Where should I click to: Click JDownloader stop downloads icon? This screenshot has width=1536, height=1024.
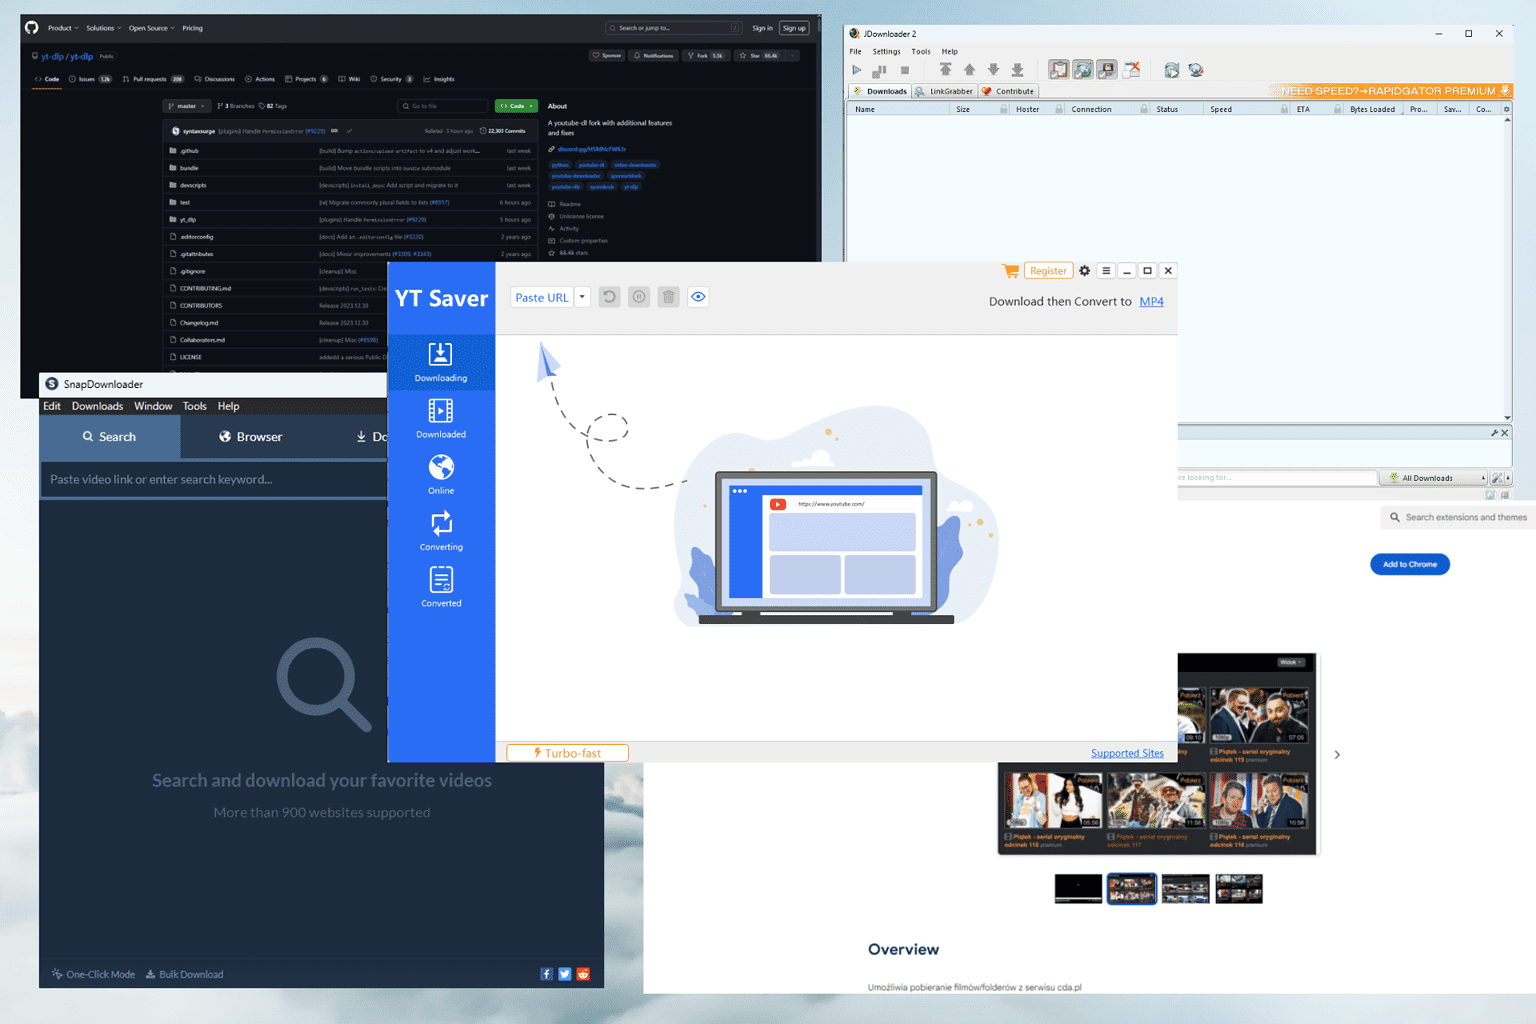click(x=905, y=70)
